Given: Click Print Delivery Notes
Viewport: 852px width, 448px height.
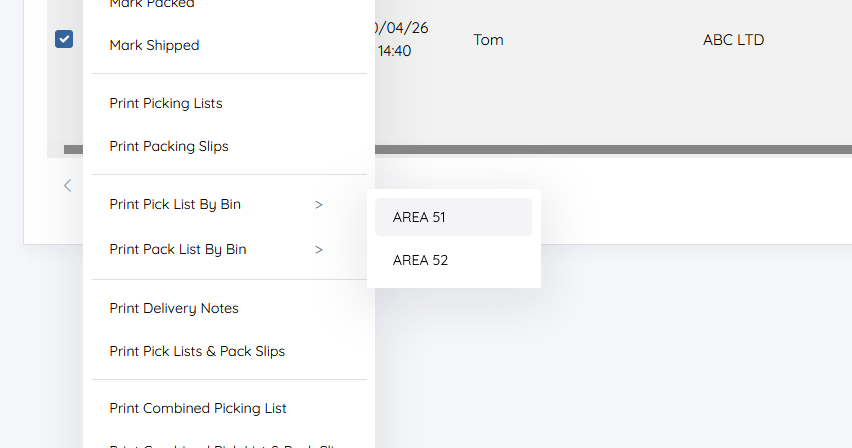Looking at the screenshot, I should point(174,308).
